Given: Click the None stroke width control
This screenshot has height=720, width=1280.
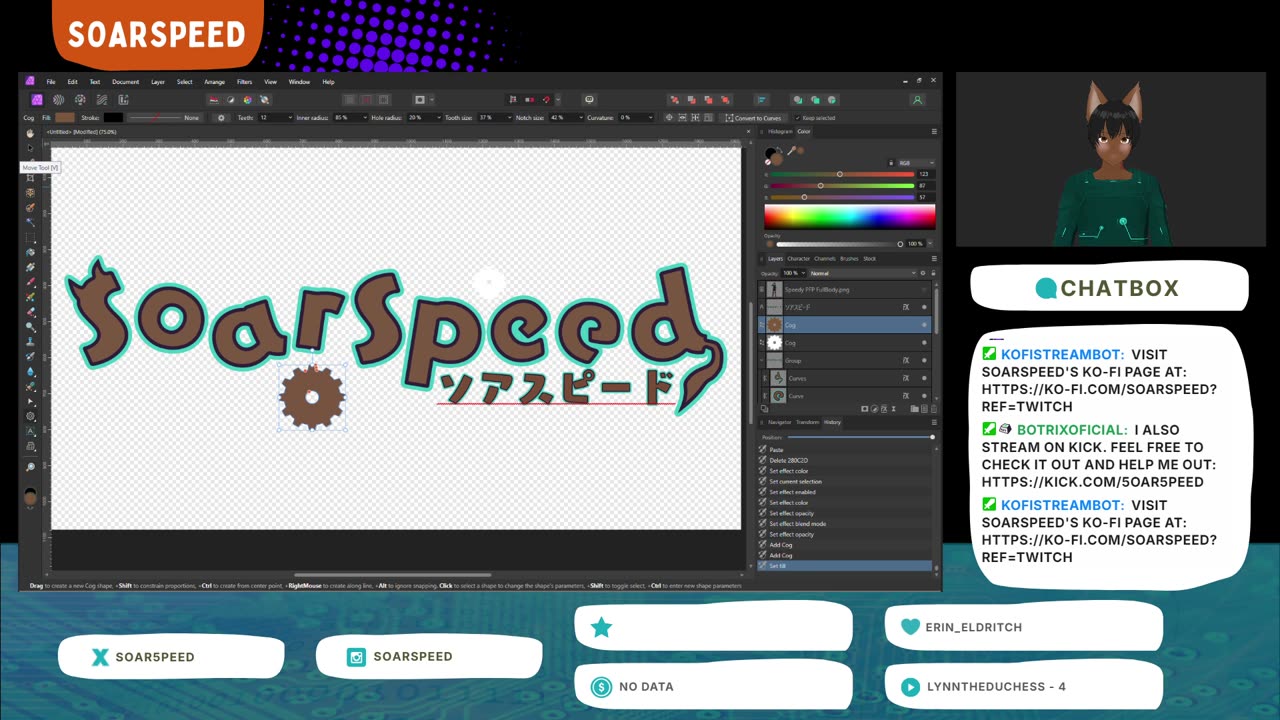Looking at the screenshot, I should point(164,118).
